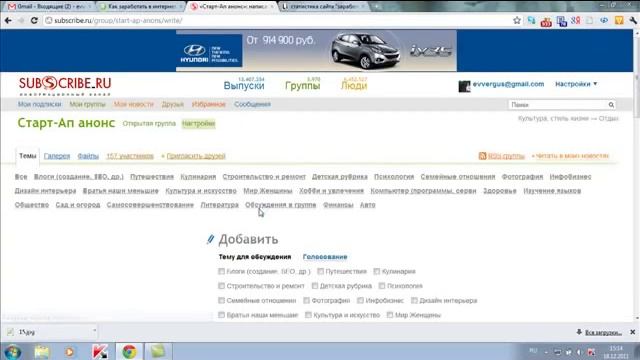
Task: Go to Мои подписки
Action: (x=40, y=104)
